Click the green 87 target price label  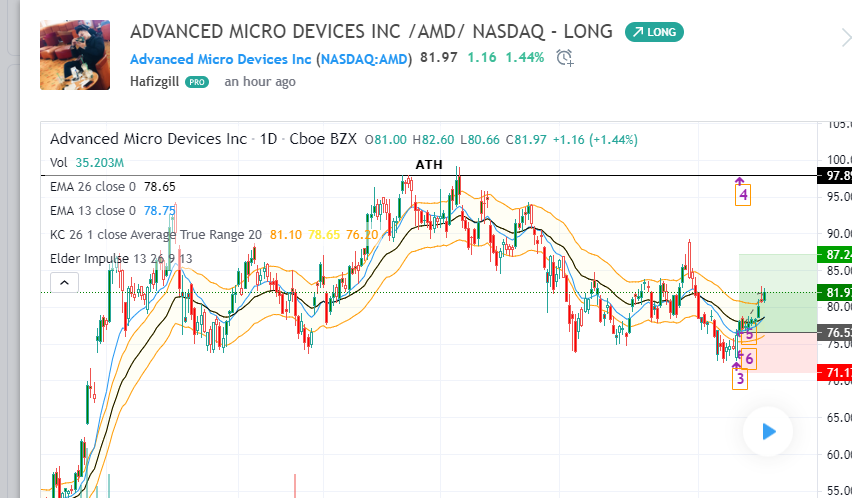(x=835, y=255)
